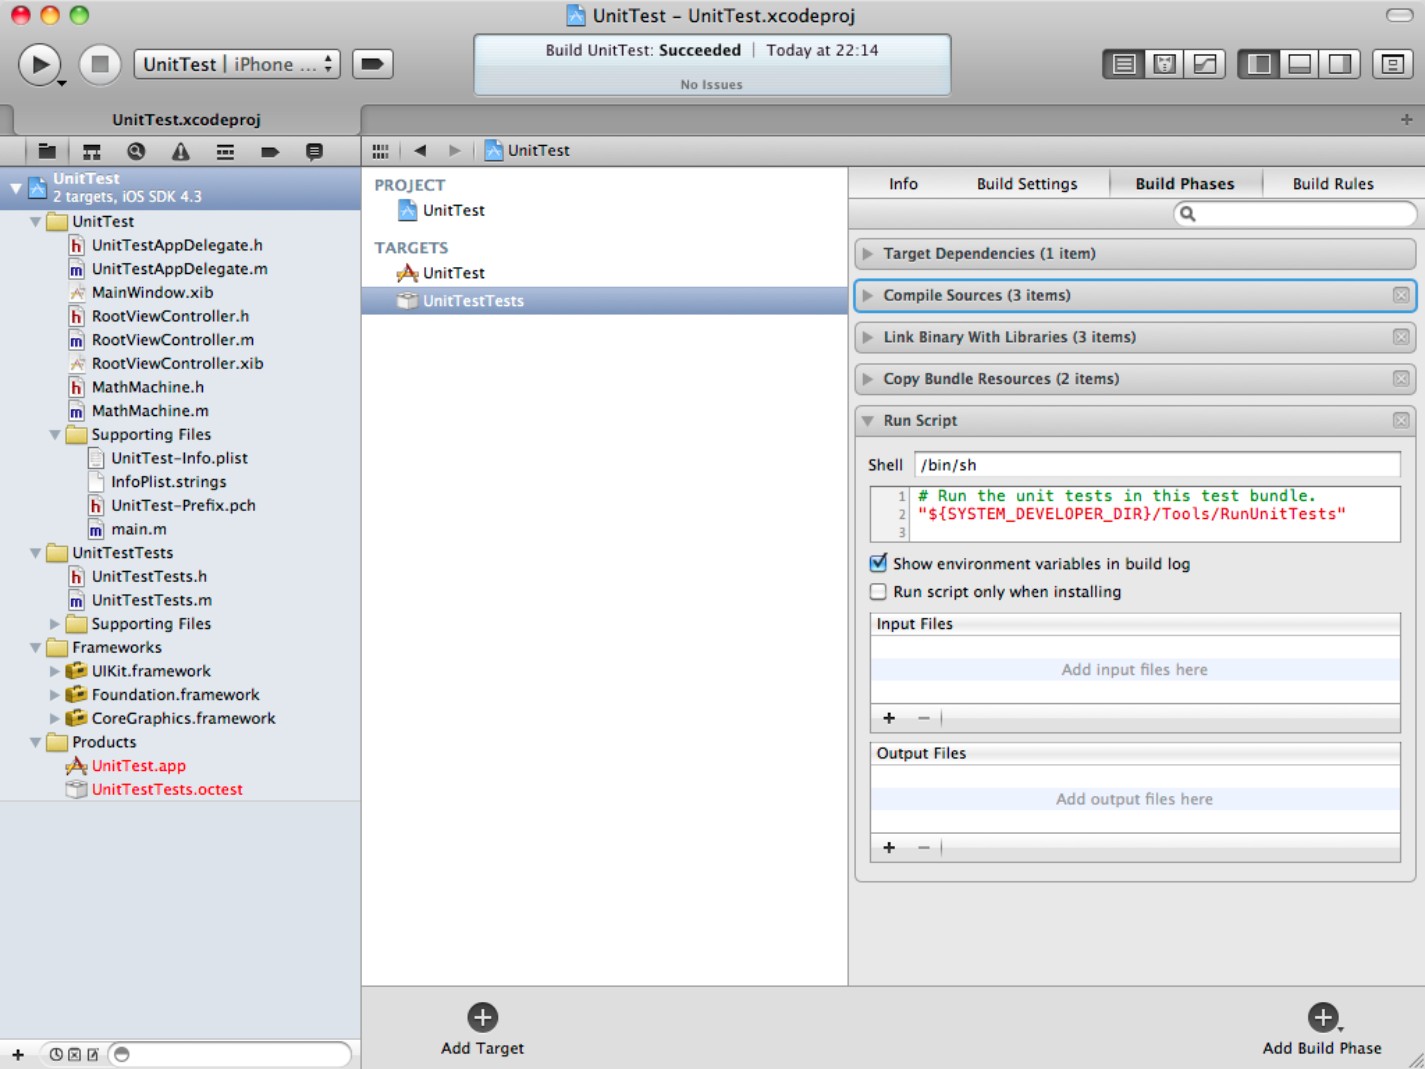Viewport: 1425px width, 1069px height.
Task: Delete the Run Script phase
Action: click(1401, 421)
